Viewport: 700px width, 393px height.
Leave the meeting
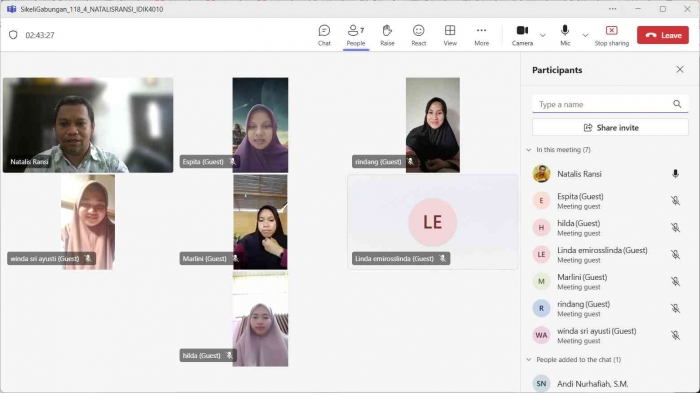pyautogui.click(x=662, y=35)
